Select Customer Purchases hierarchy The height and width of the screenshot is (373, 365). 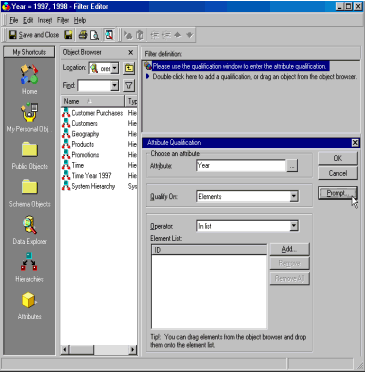point(93,113)
